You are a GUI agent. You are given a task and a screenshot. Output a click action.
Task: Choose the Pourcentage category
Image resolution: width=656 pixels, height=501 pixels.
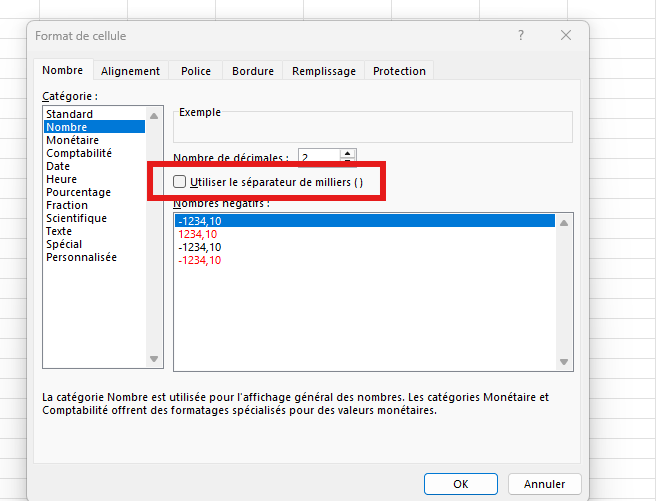[x=78, y=192]
